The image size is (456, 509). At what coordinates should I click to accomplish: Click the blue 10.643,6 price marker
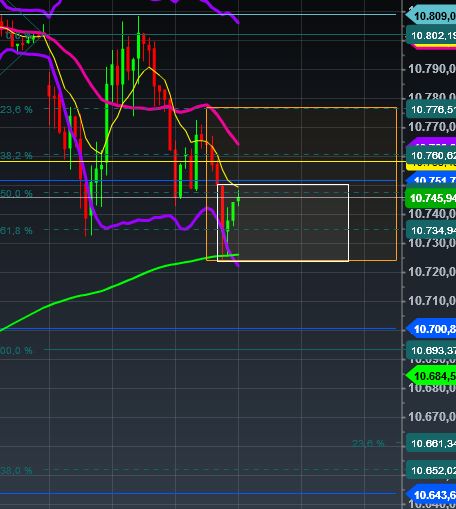[431, 495]
